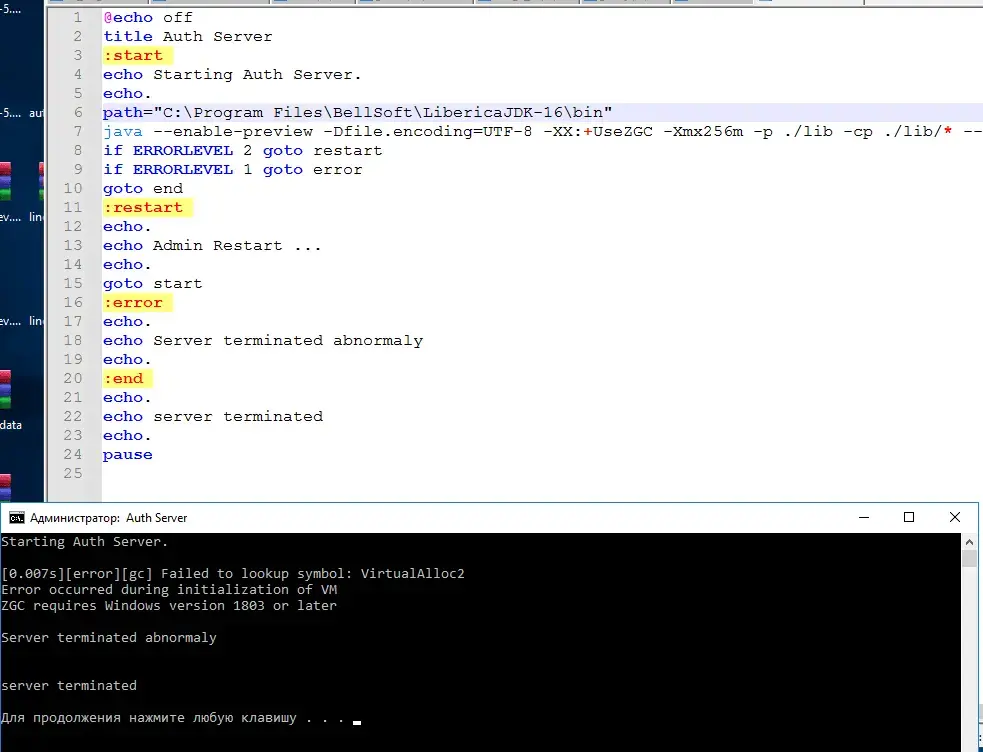Click the 'goto start' line
The height and width of the screenshot is (752, 983).
[152, 283]
